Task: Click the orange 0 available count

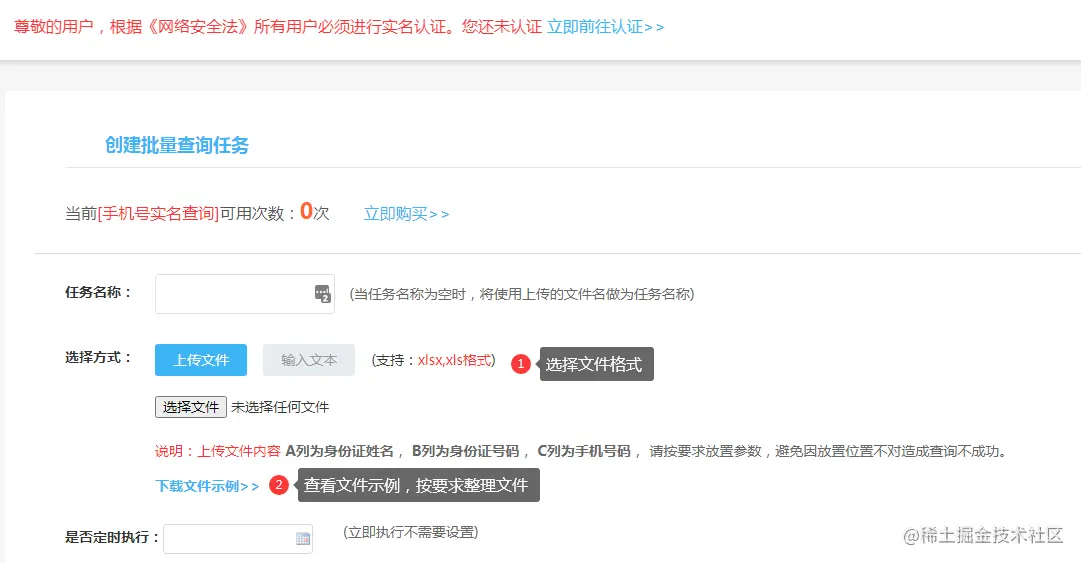Action: [306, 211]
